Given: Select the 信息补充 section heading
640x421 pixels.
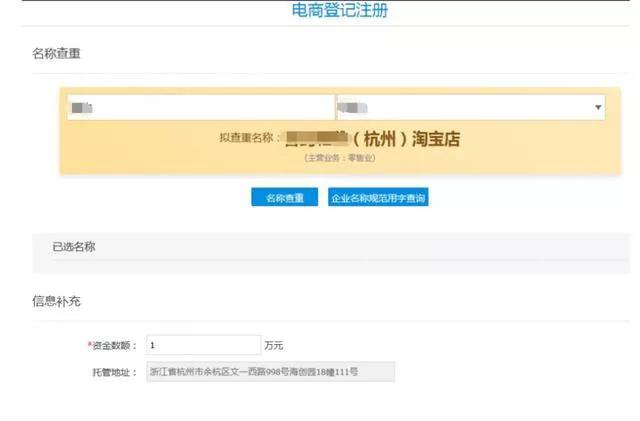Looking at the screenshot, I should [x=56, y=300].
